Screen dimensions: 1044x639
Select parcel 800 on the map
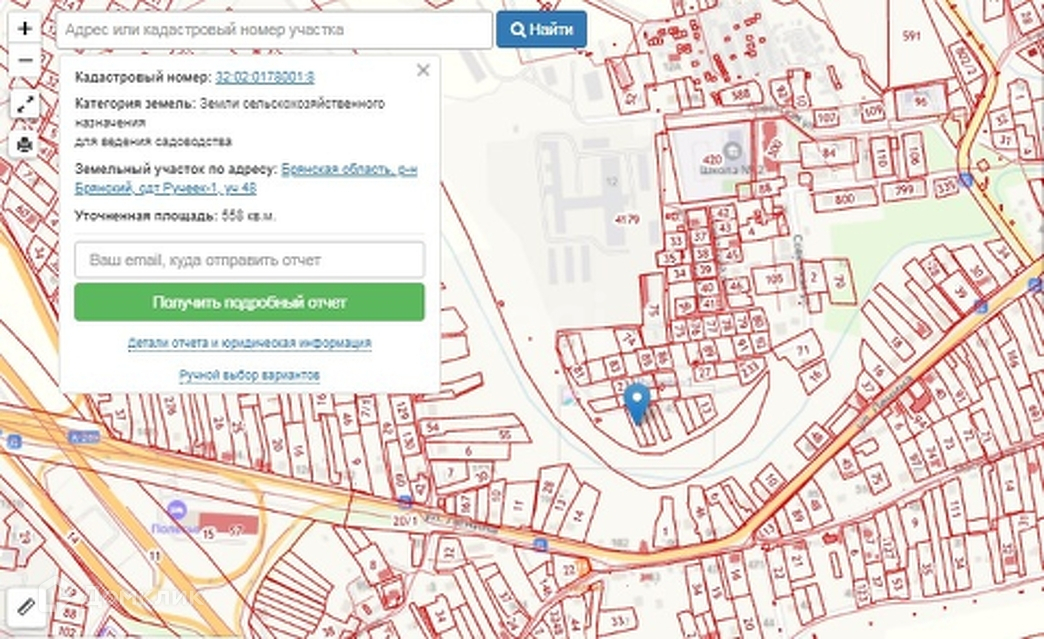tap(843, 199)
